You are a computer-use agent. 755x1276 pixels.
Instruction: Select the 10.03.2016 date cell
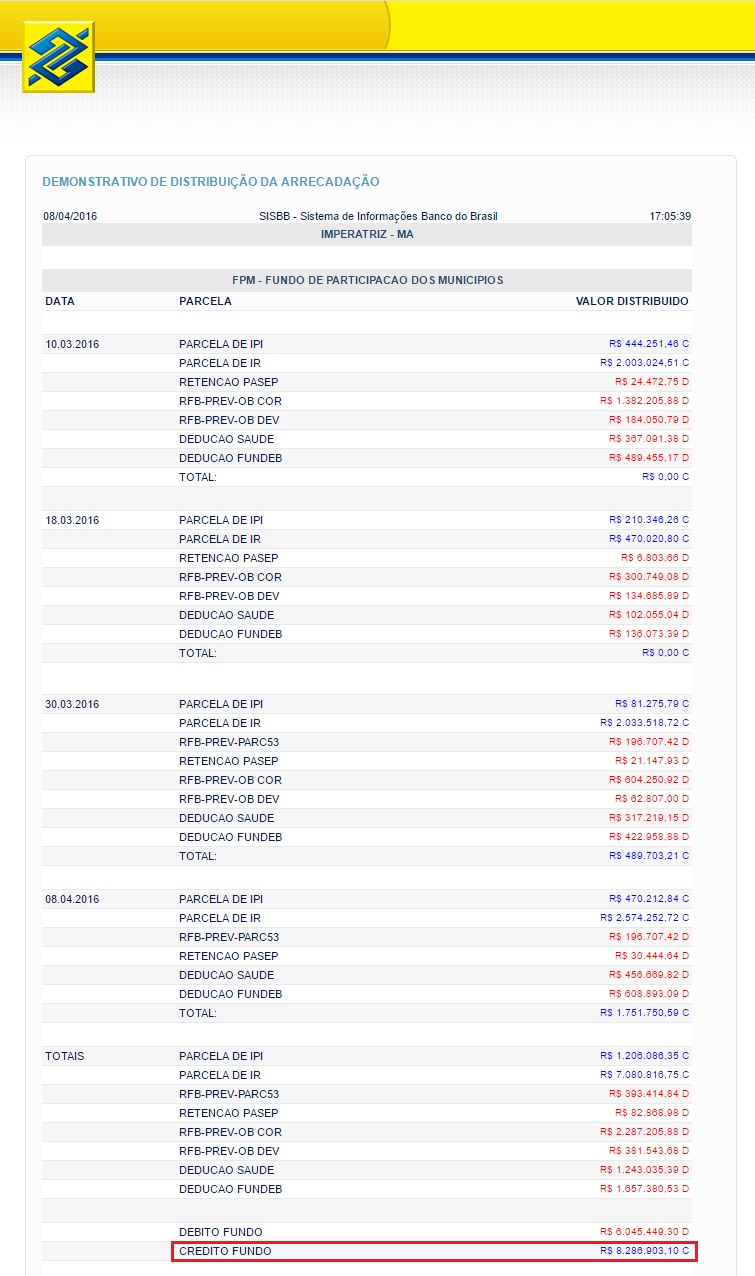[x=72, y=344]
